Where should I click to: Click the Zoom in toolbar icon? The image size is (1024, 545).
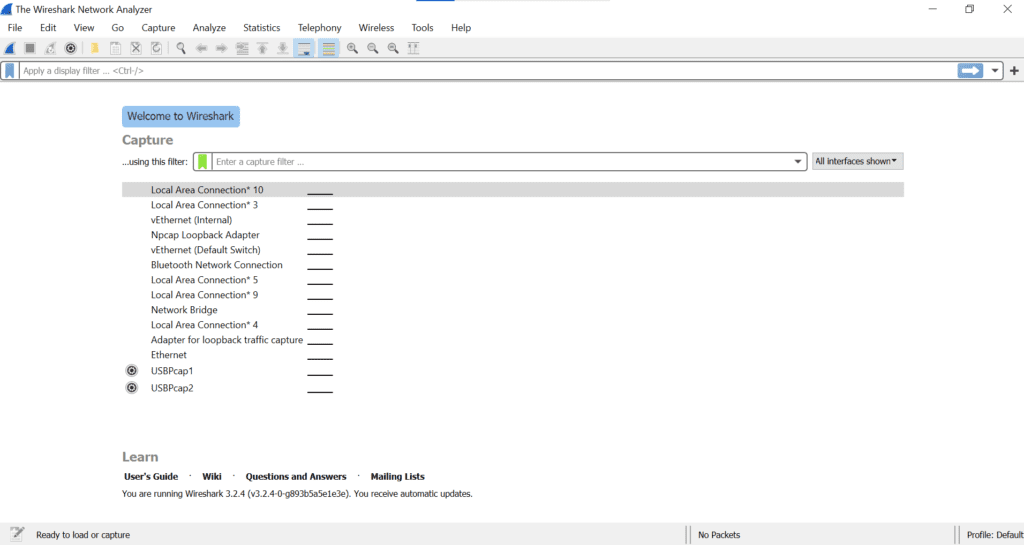(x=353, y=48)
